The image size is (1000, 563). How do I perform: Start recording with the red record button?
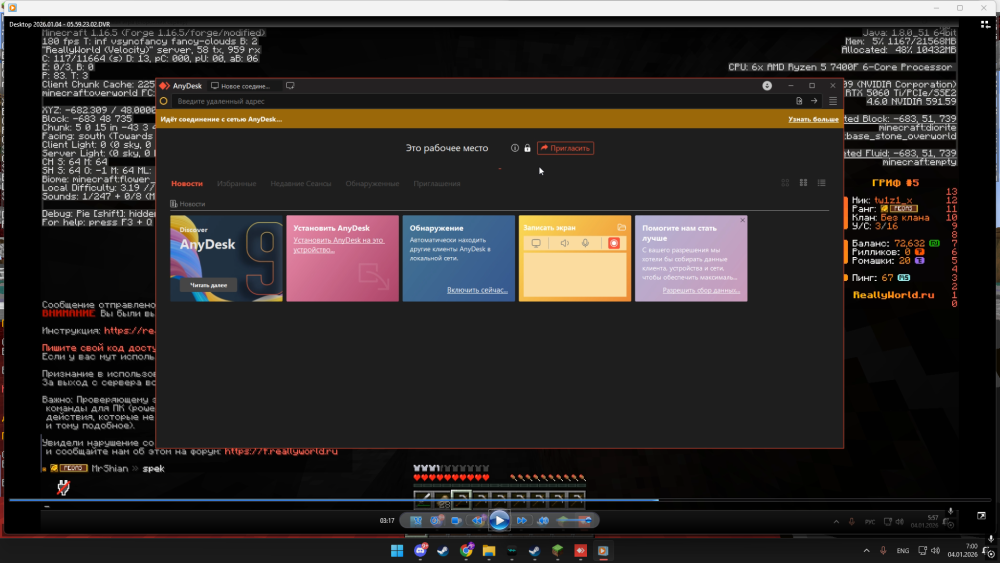click(x=614, y=243)
